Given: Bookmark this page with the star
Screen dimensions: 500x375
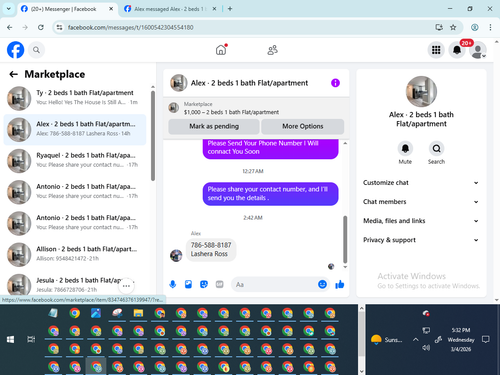Looking at the screenshot, I should coord(453,27).
